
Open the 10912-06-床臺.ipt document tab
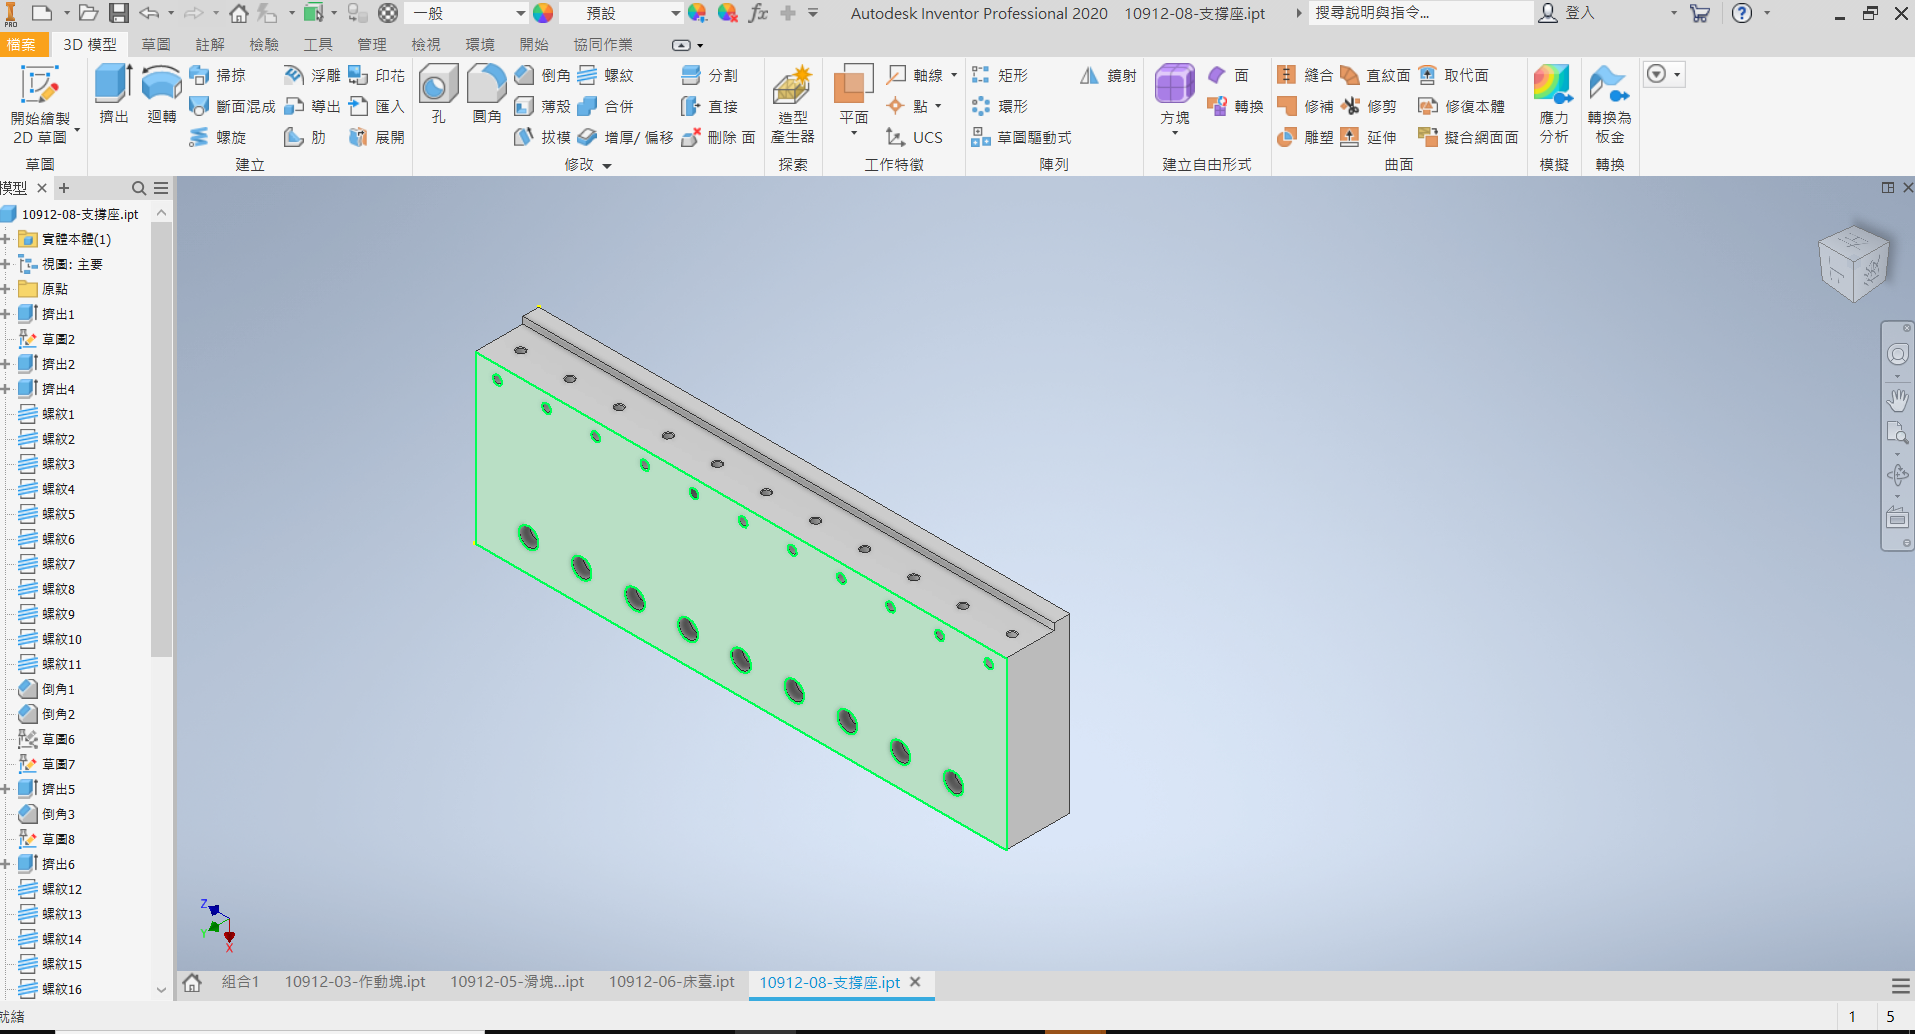point(671,982)
